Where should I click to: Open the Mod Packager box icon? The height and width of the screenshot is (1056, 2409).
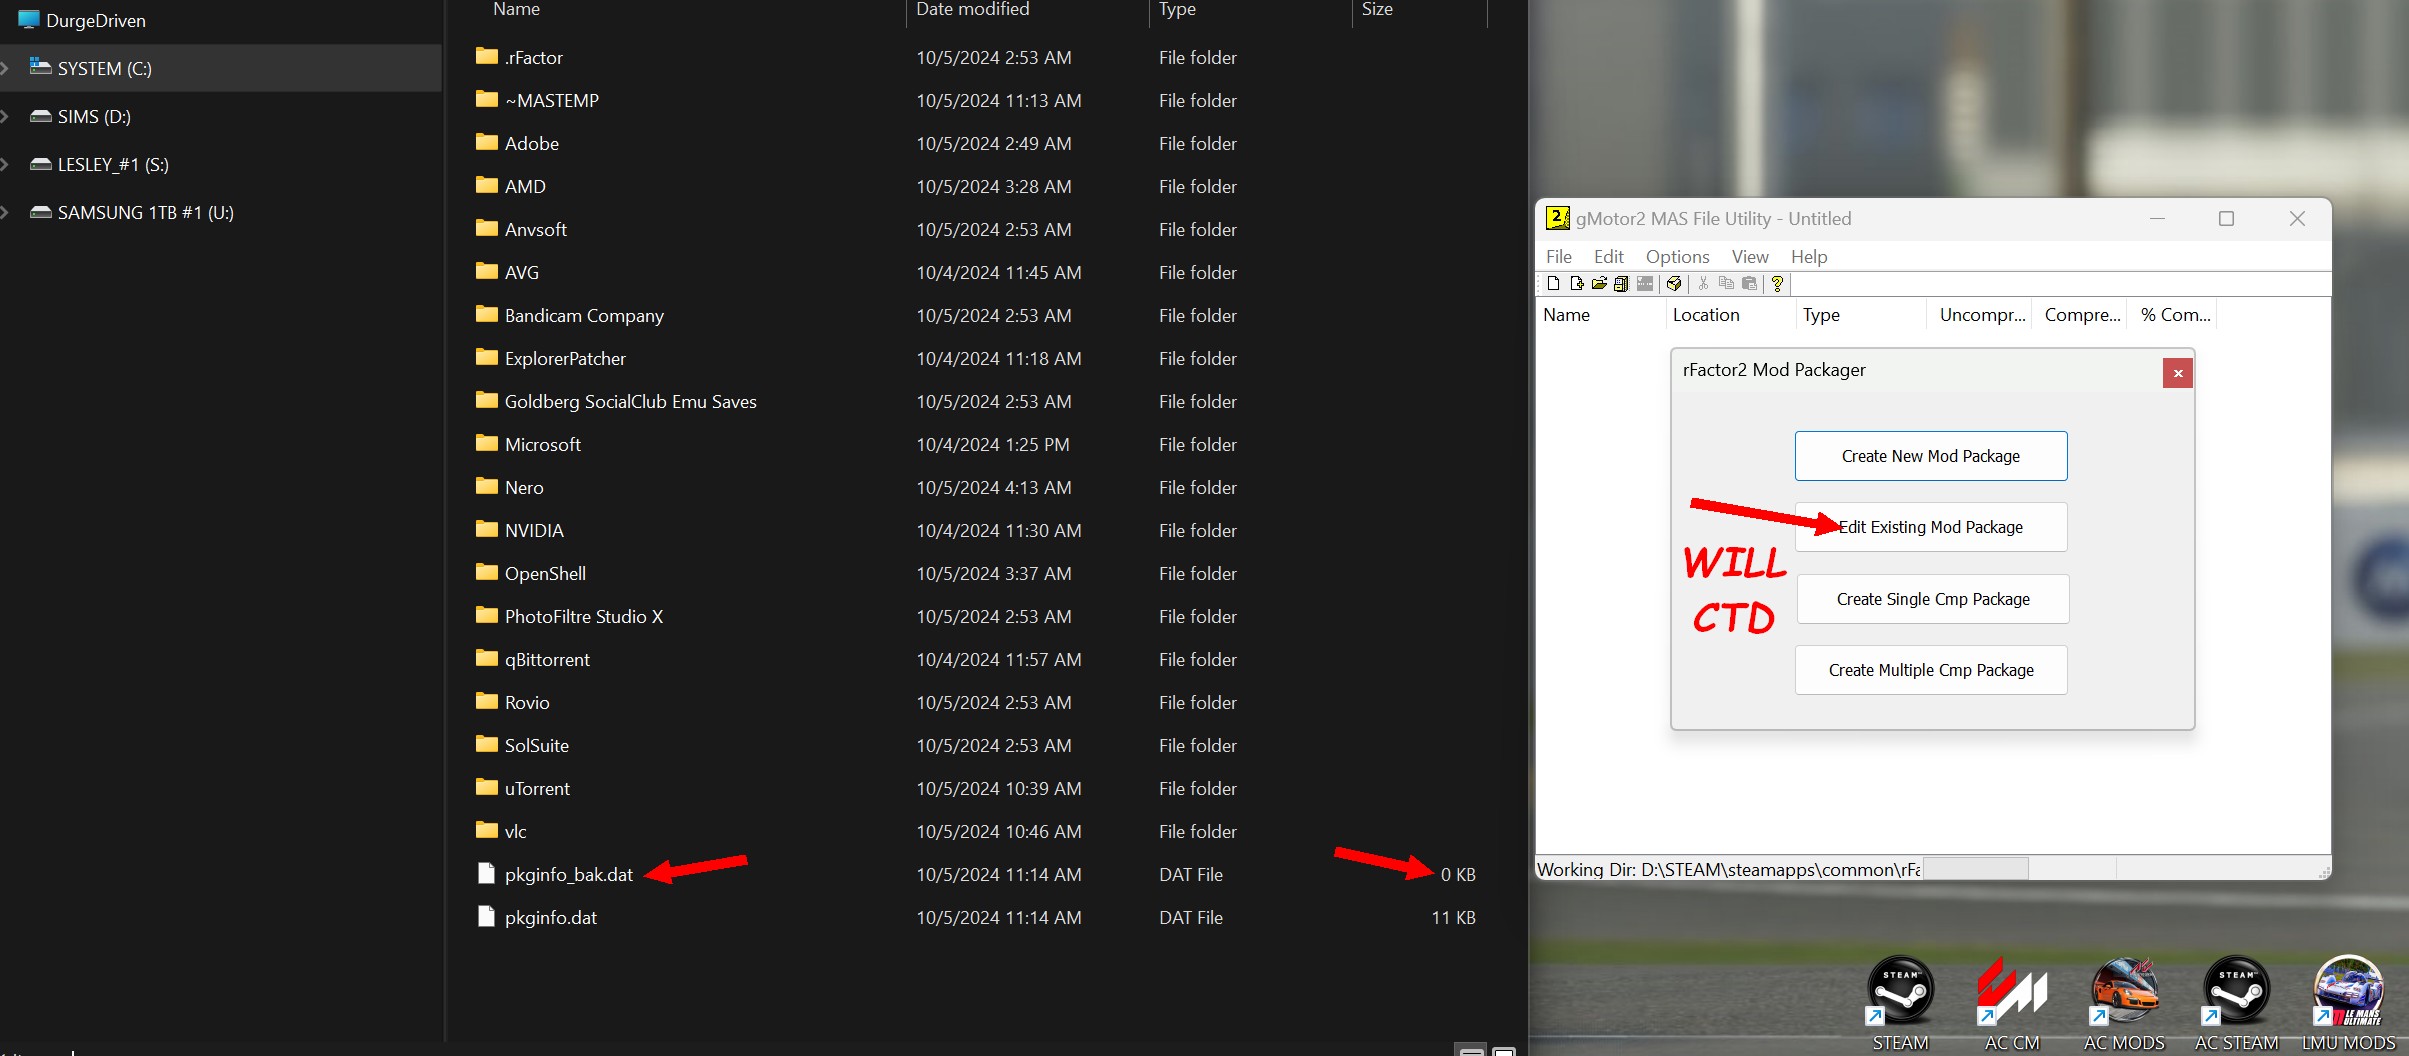[1674, 284]
